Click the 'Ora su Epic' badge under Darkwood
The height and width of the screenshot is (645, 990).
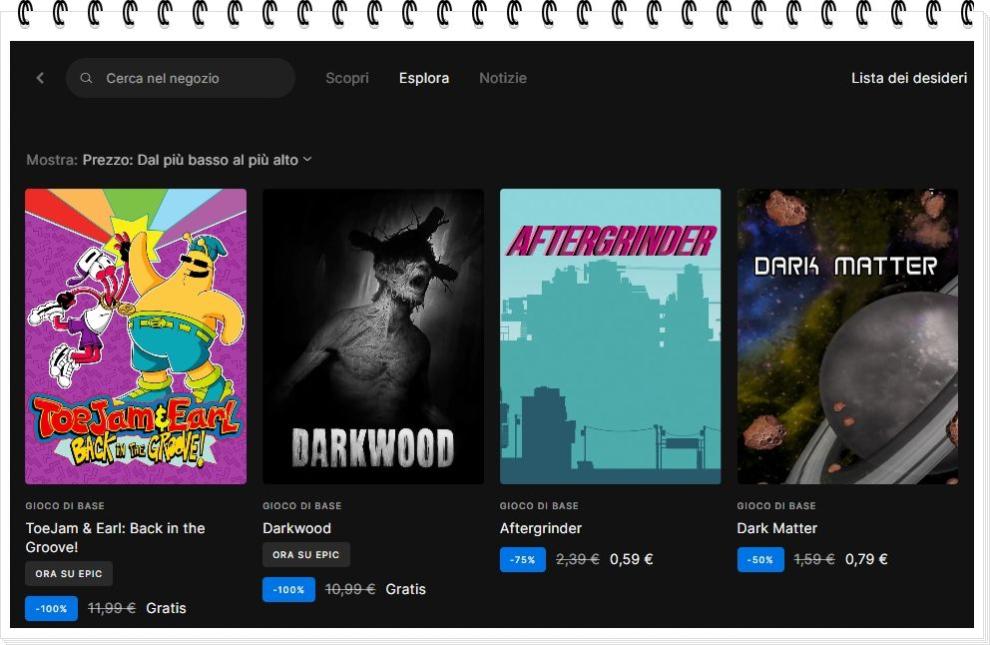(306, 555)
